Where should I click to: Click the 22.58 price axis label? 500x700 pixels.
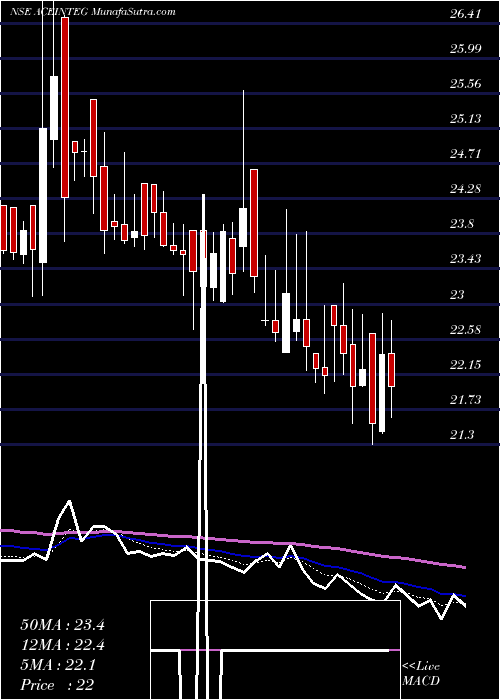[466, 330]
